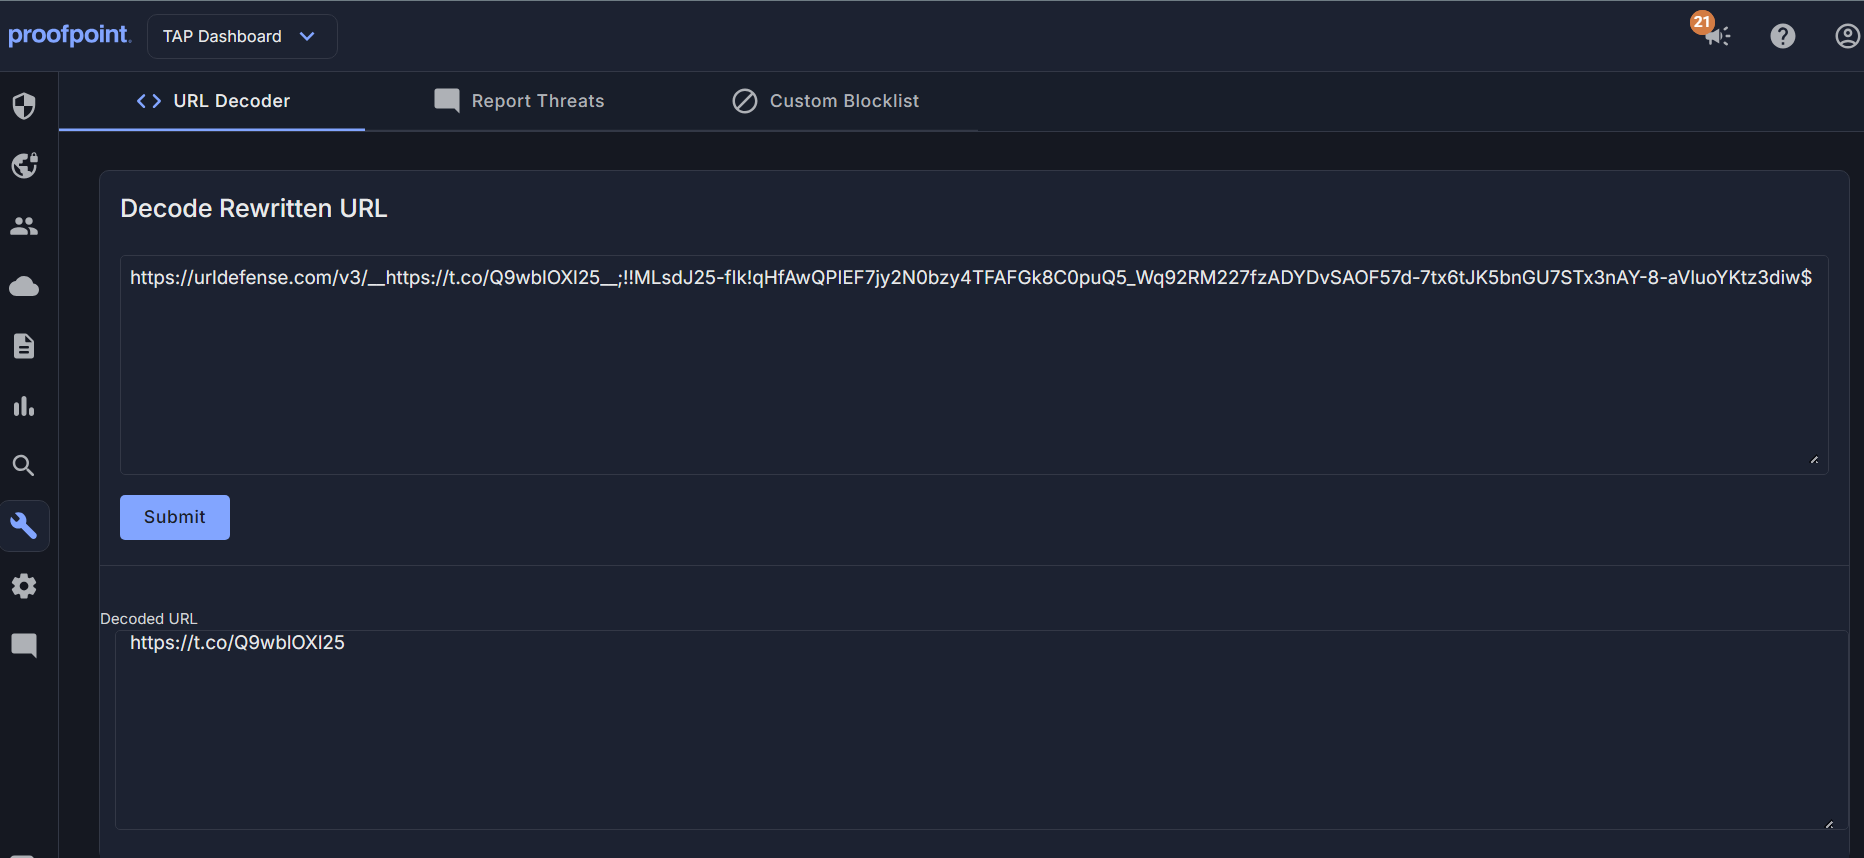Image resolution: width=1864 pixels, height=858 pixels.
Task: Open announcements megaphone with 21 badge
Action: tap(1716, 36)
